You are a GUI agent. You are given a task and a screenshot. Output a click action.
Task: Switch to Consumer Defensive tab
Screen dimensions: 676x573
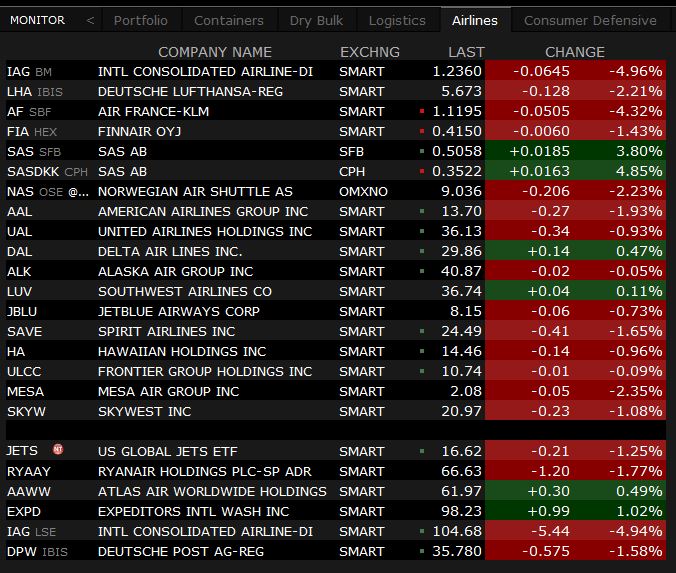click(x=590, y=20)
